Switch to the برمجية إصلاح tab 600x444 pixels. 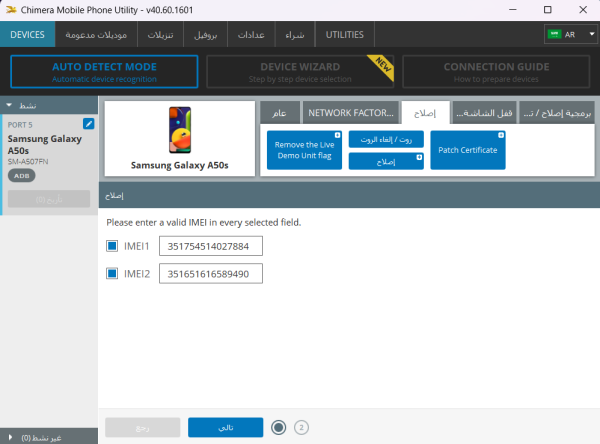557,113
